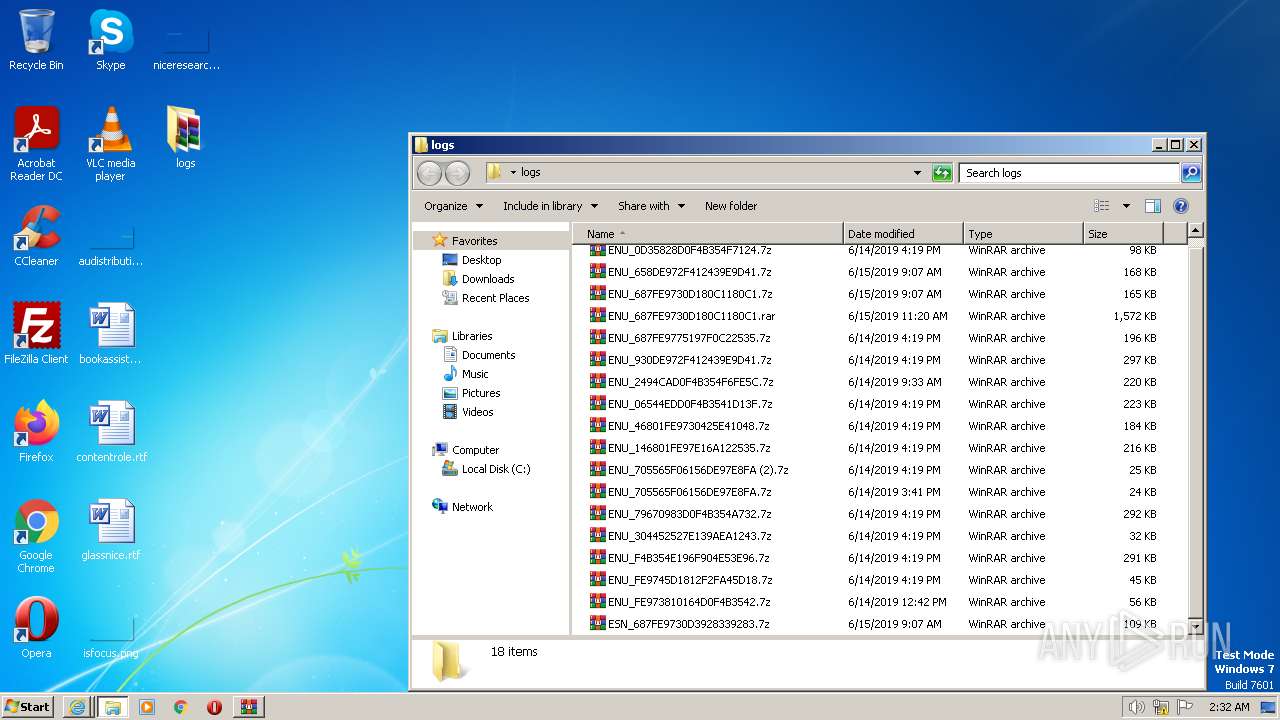
Task: Select isfocus.png desktop file
Action: click(111, 637)
